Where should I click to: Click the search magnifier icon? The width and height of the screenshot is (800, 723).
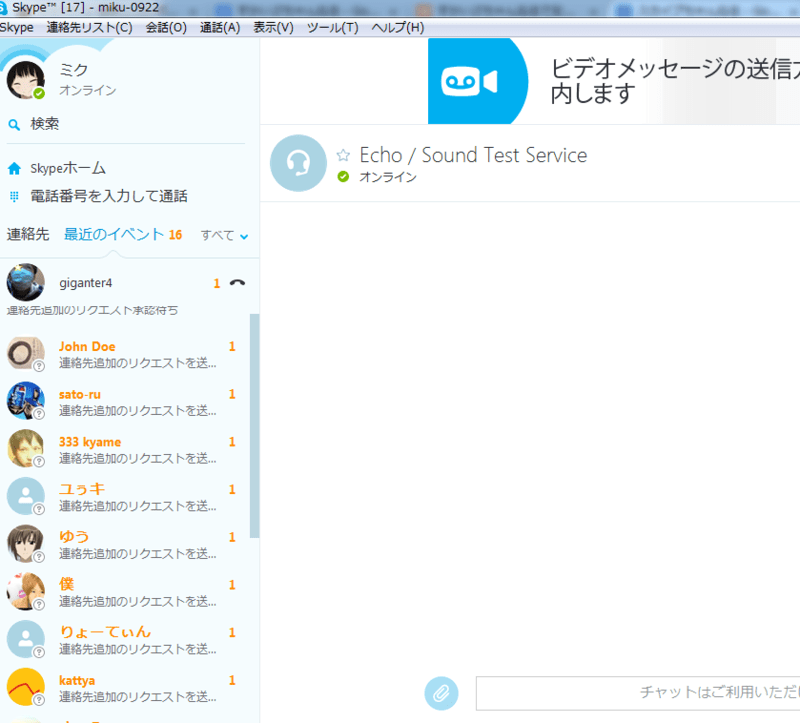(14, 125)
